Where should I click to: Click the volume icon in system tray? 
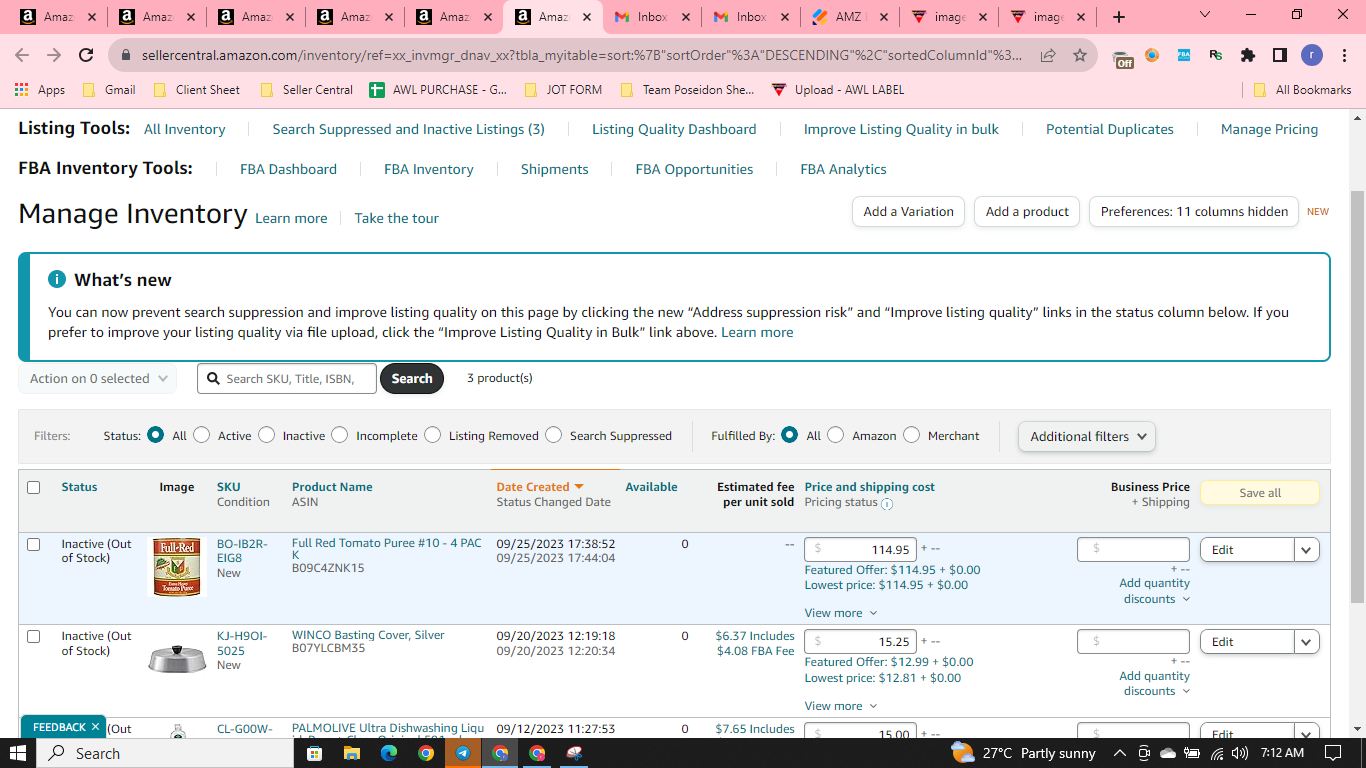click(1241, 753)
